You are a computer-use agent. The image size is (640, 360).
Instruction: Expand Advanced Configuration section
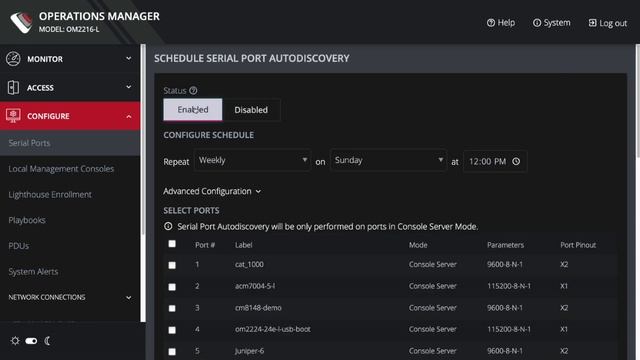[212, 191]
